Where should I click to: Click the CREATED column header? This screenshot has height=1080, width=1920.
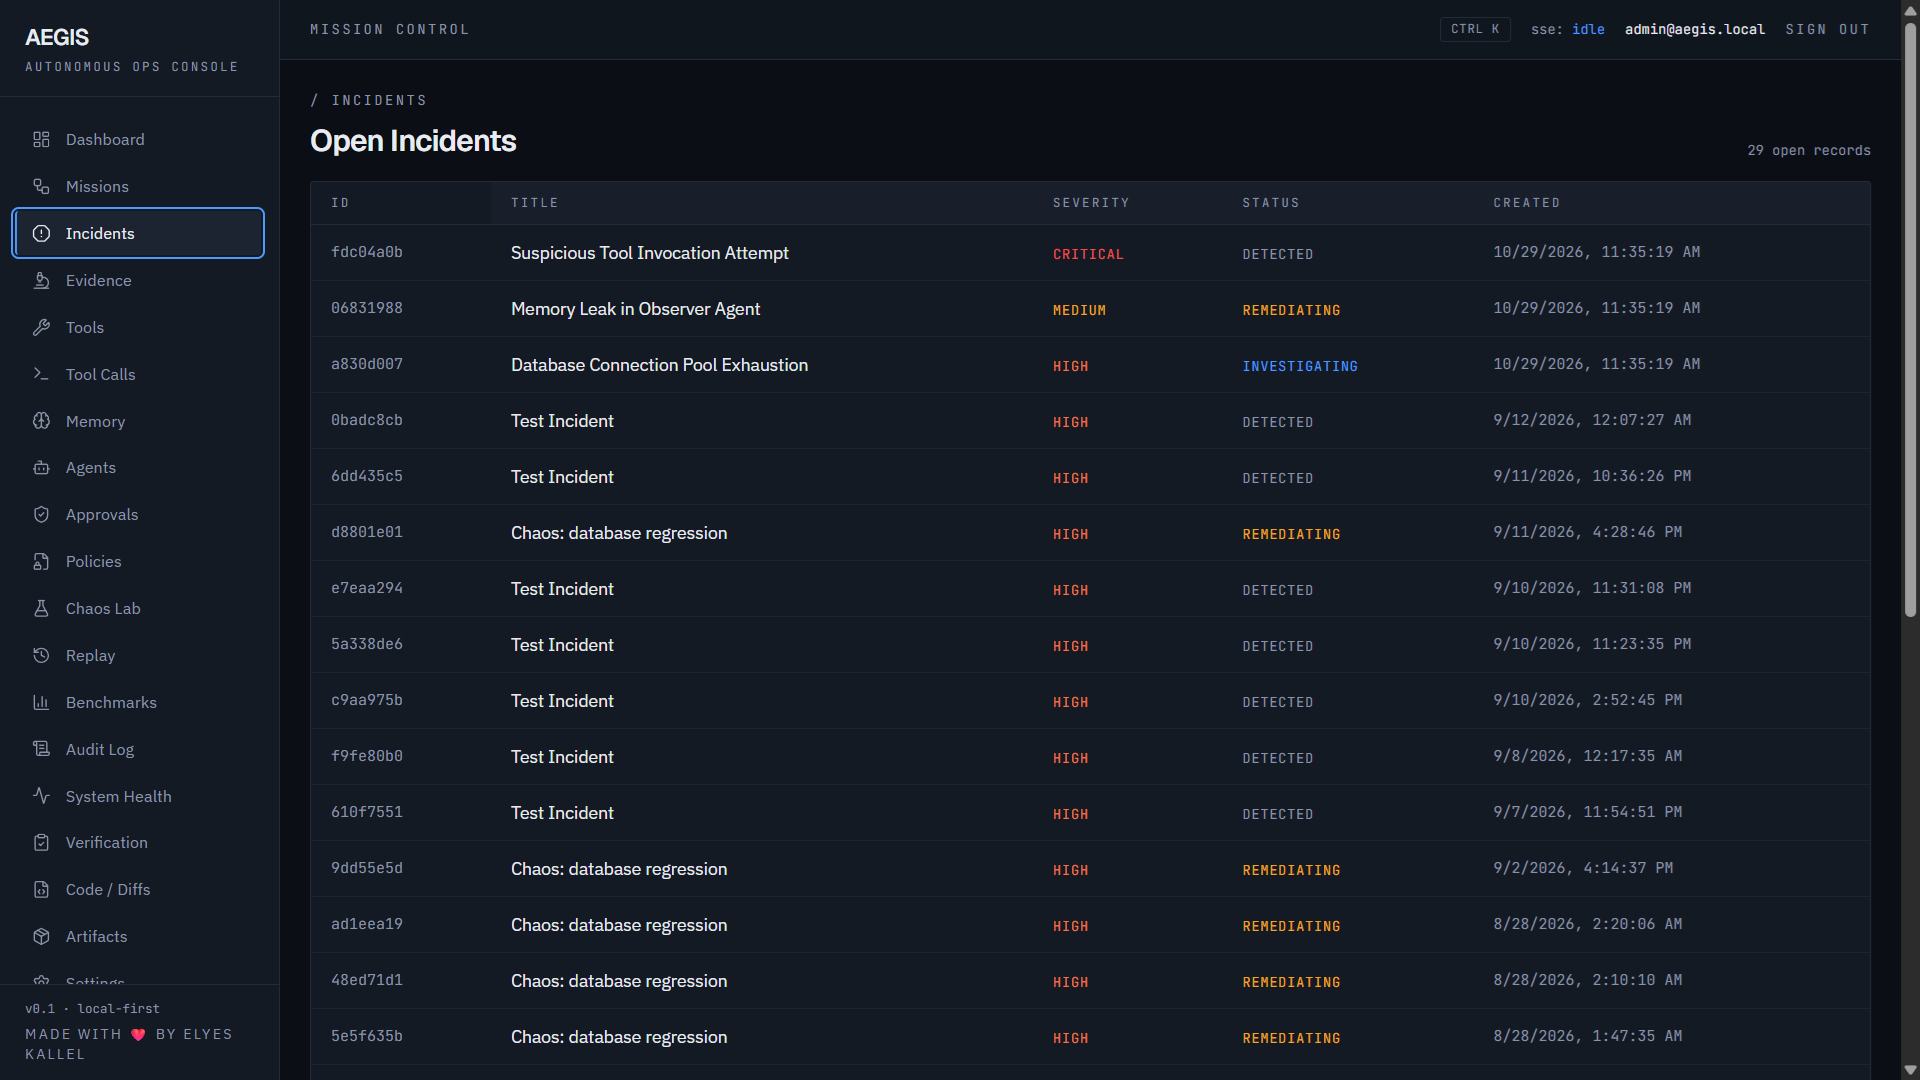[1527, 203]
